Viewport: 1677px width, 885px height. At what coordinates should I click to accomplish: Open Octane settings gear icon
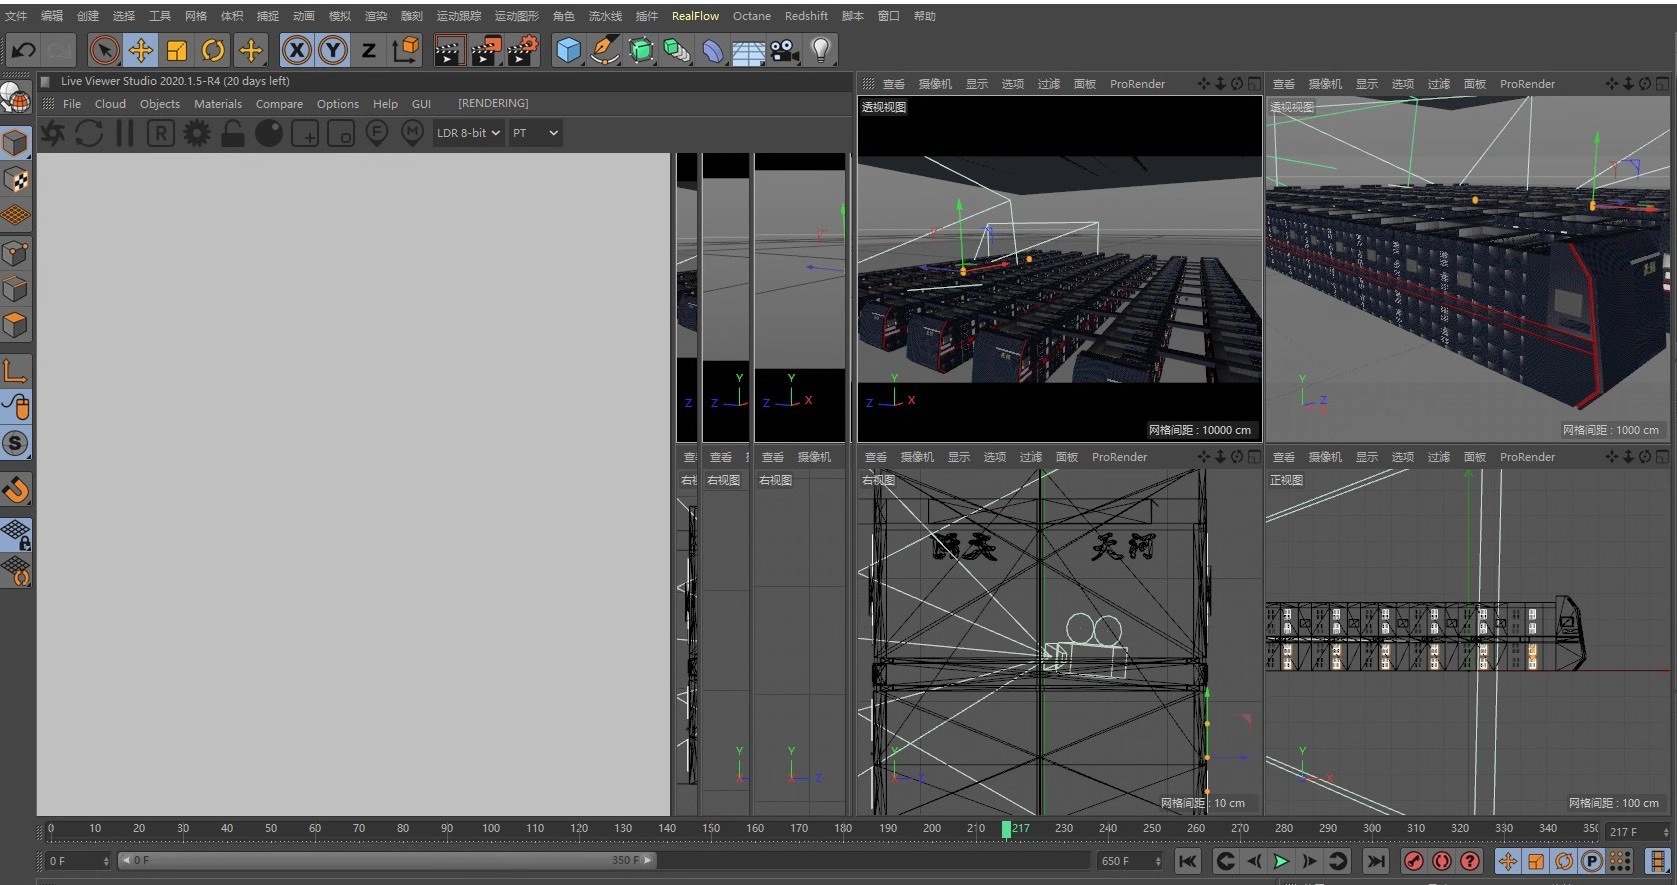point(197,133)
